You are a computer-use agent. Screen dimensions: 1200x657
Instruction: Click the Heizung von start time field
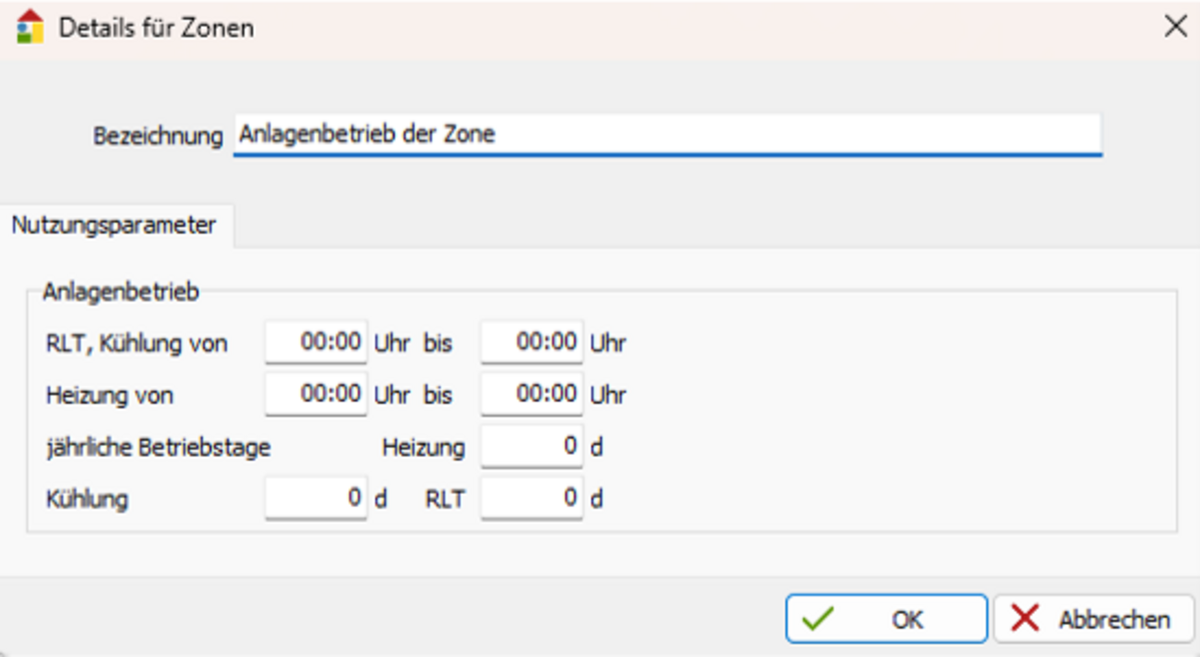(x=316, y=395)
